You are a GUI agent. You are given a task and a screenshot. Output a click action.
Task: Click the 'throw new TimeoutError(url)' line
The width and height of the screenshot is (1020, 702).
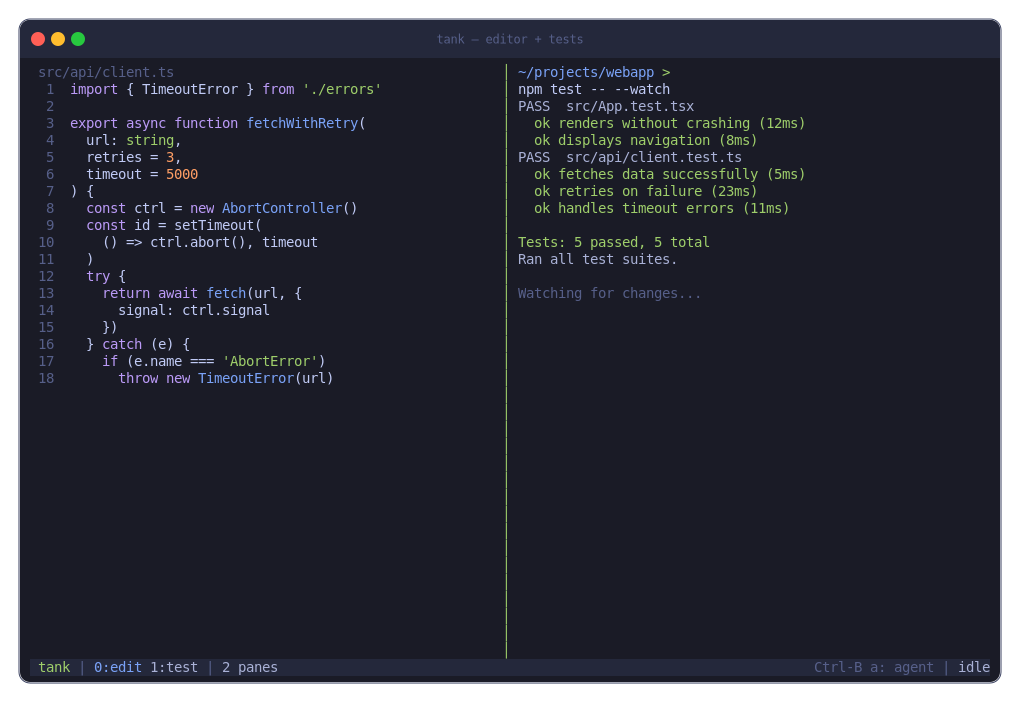pos(226,378)
